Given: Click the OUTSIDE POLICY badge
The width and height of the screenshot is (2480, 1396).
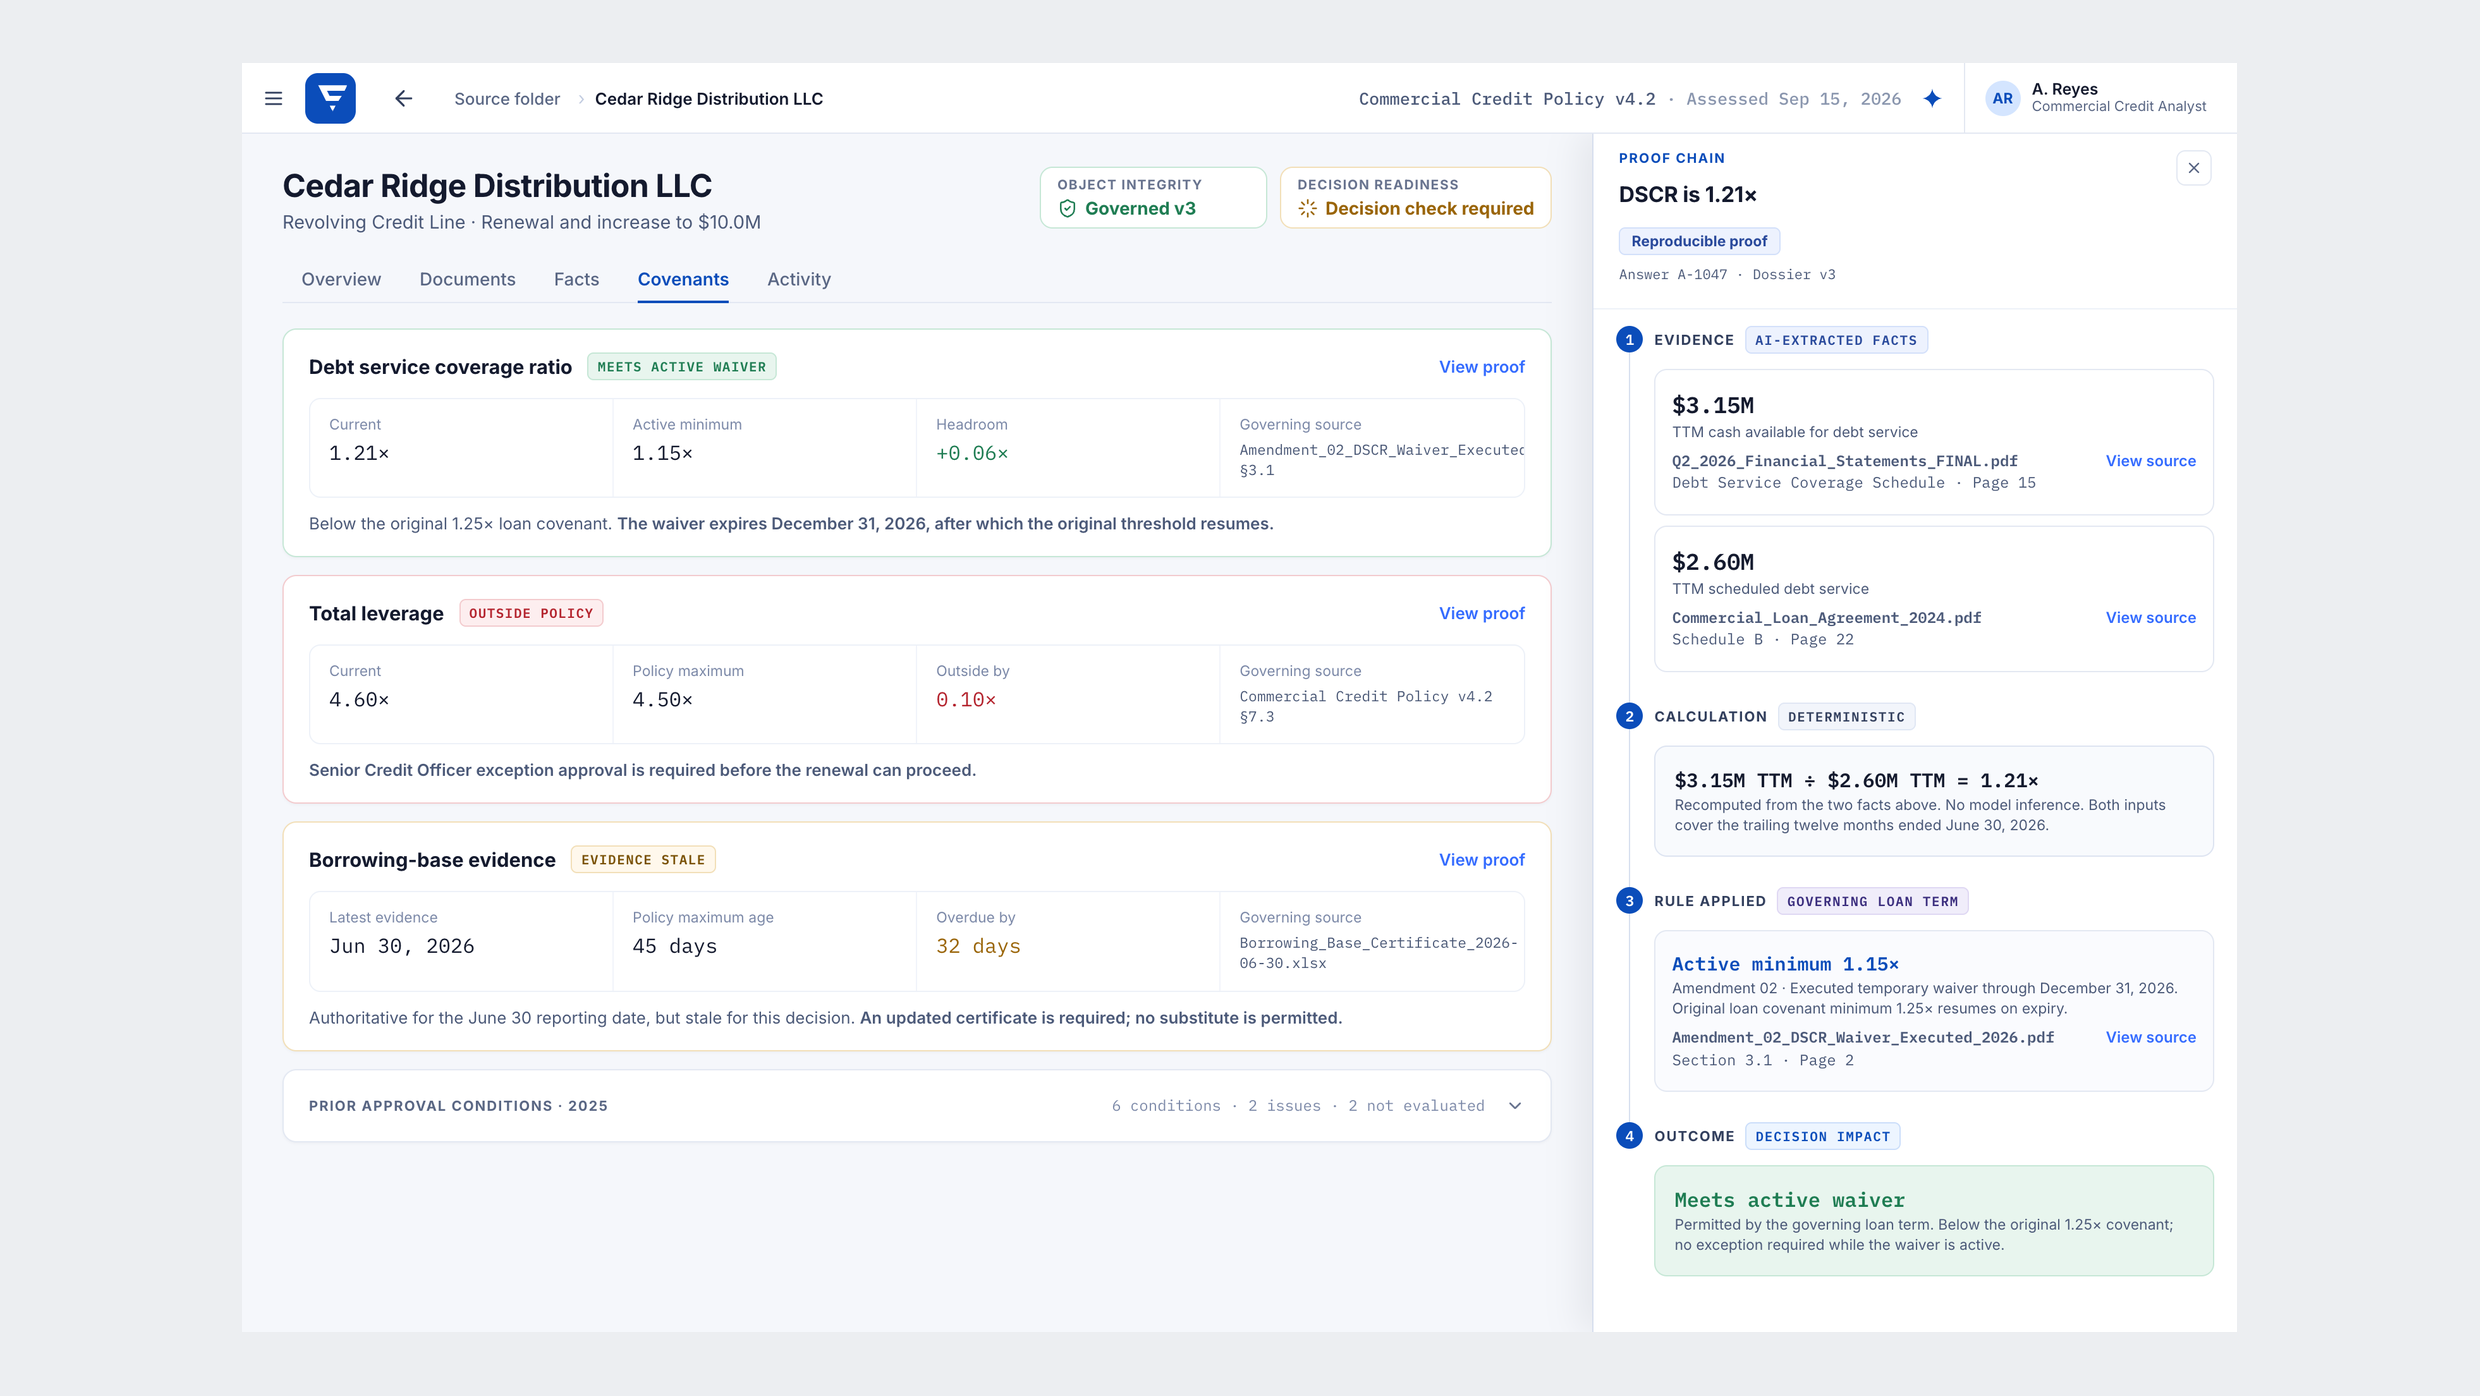Looking at the screenshot, I should click(531, 613).
